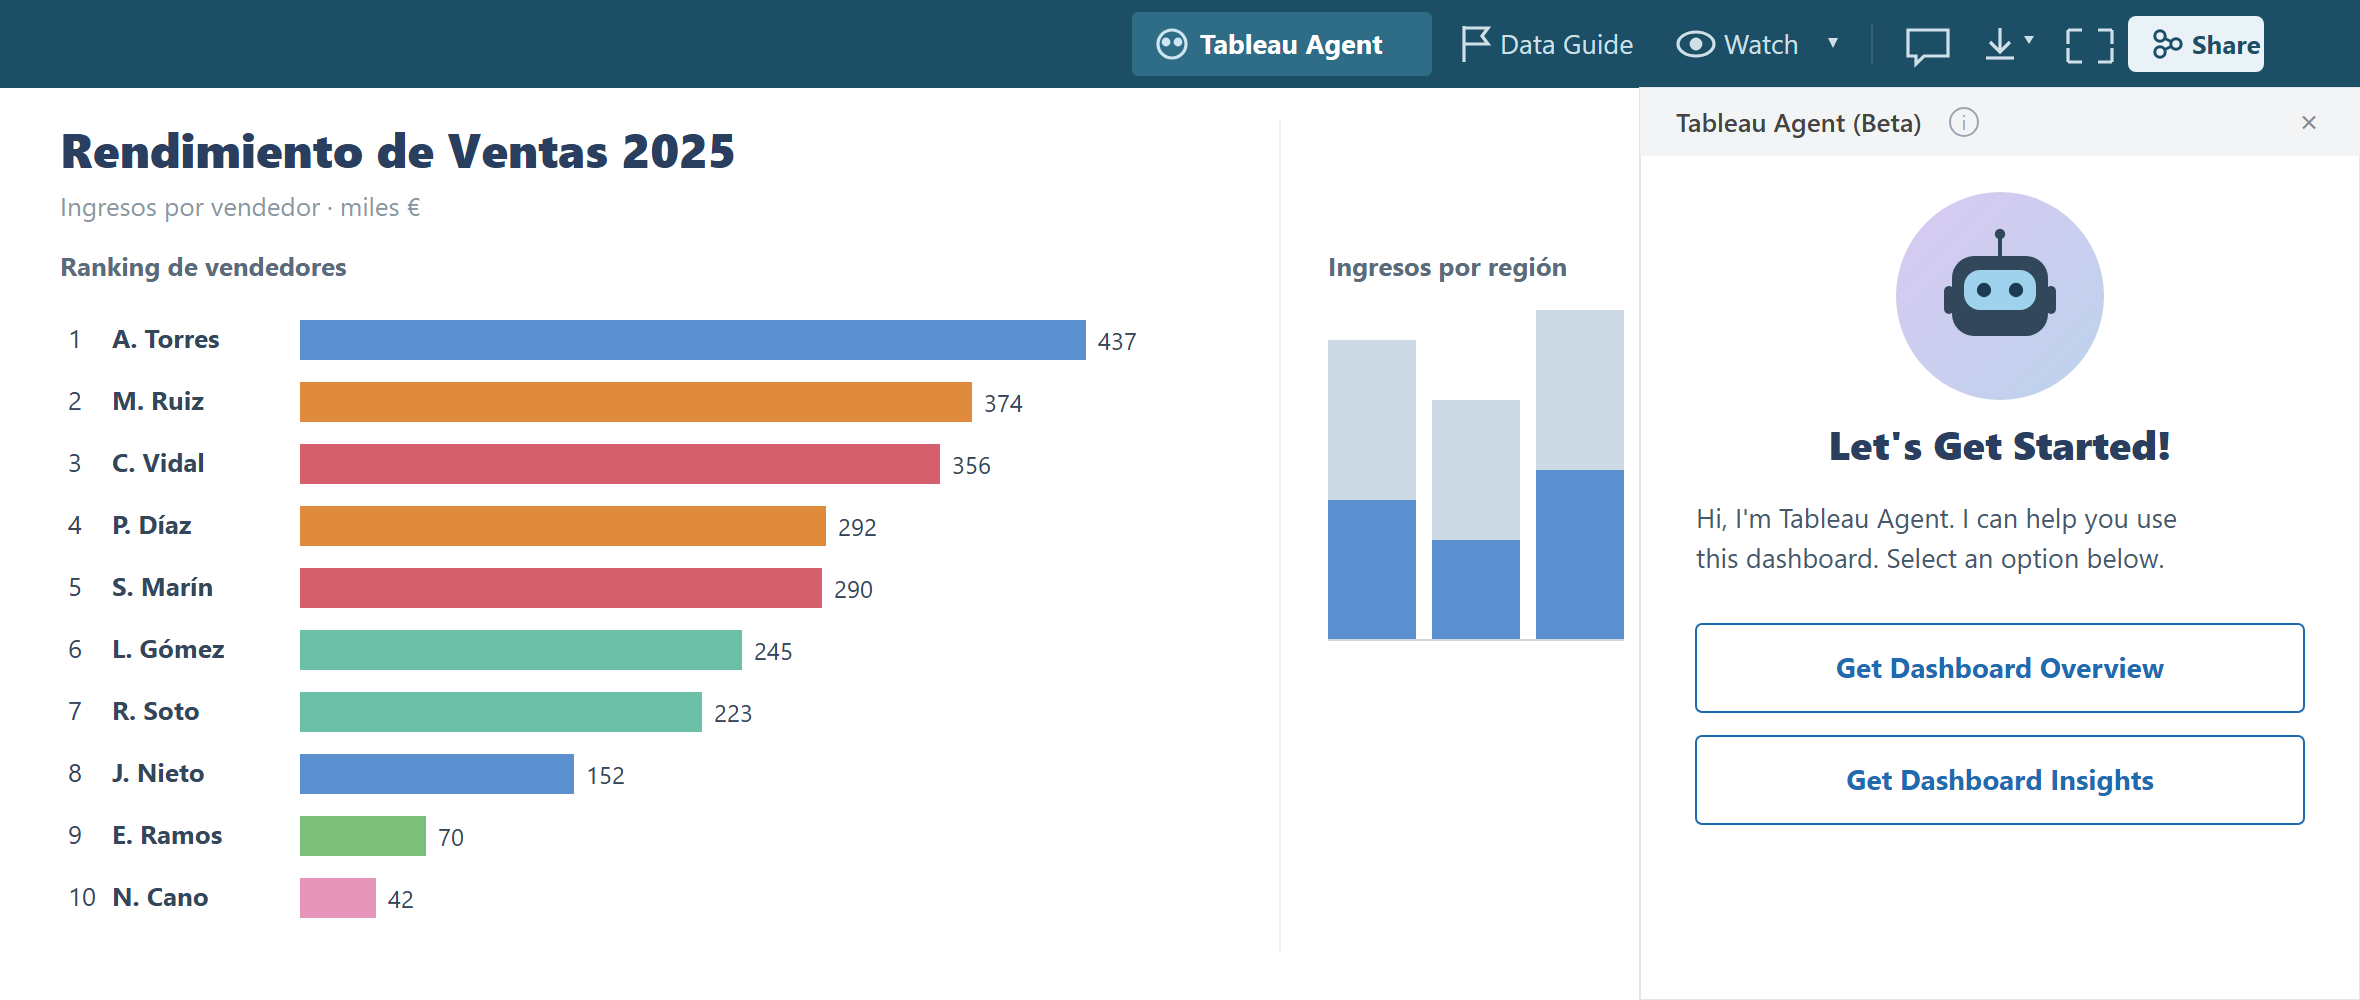2360x1000 pixels.
Task: Open the Tableau Agent toolbar button
Action: point(1281,44)
